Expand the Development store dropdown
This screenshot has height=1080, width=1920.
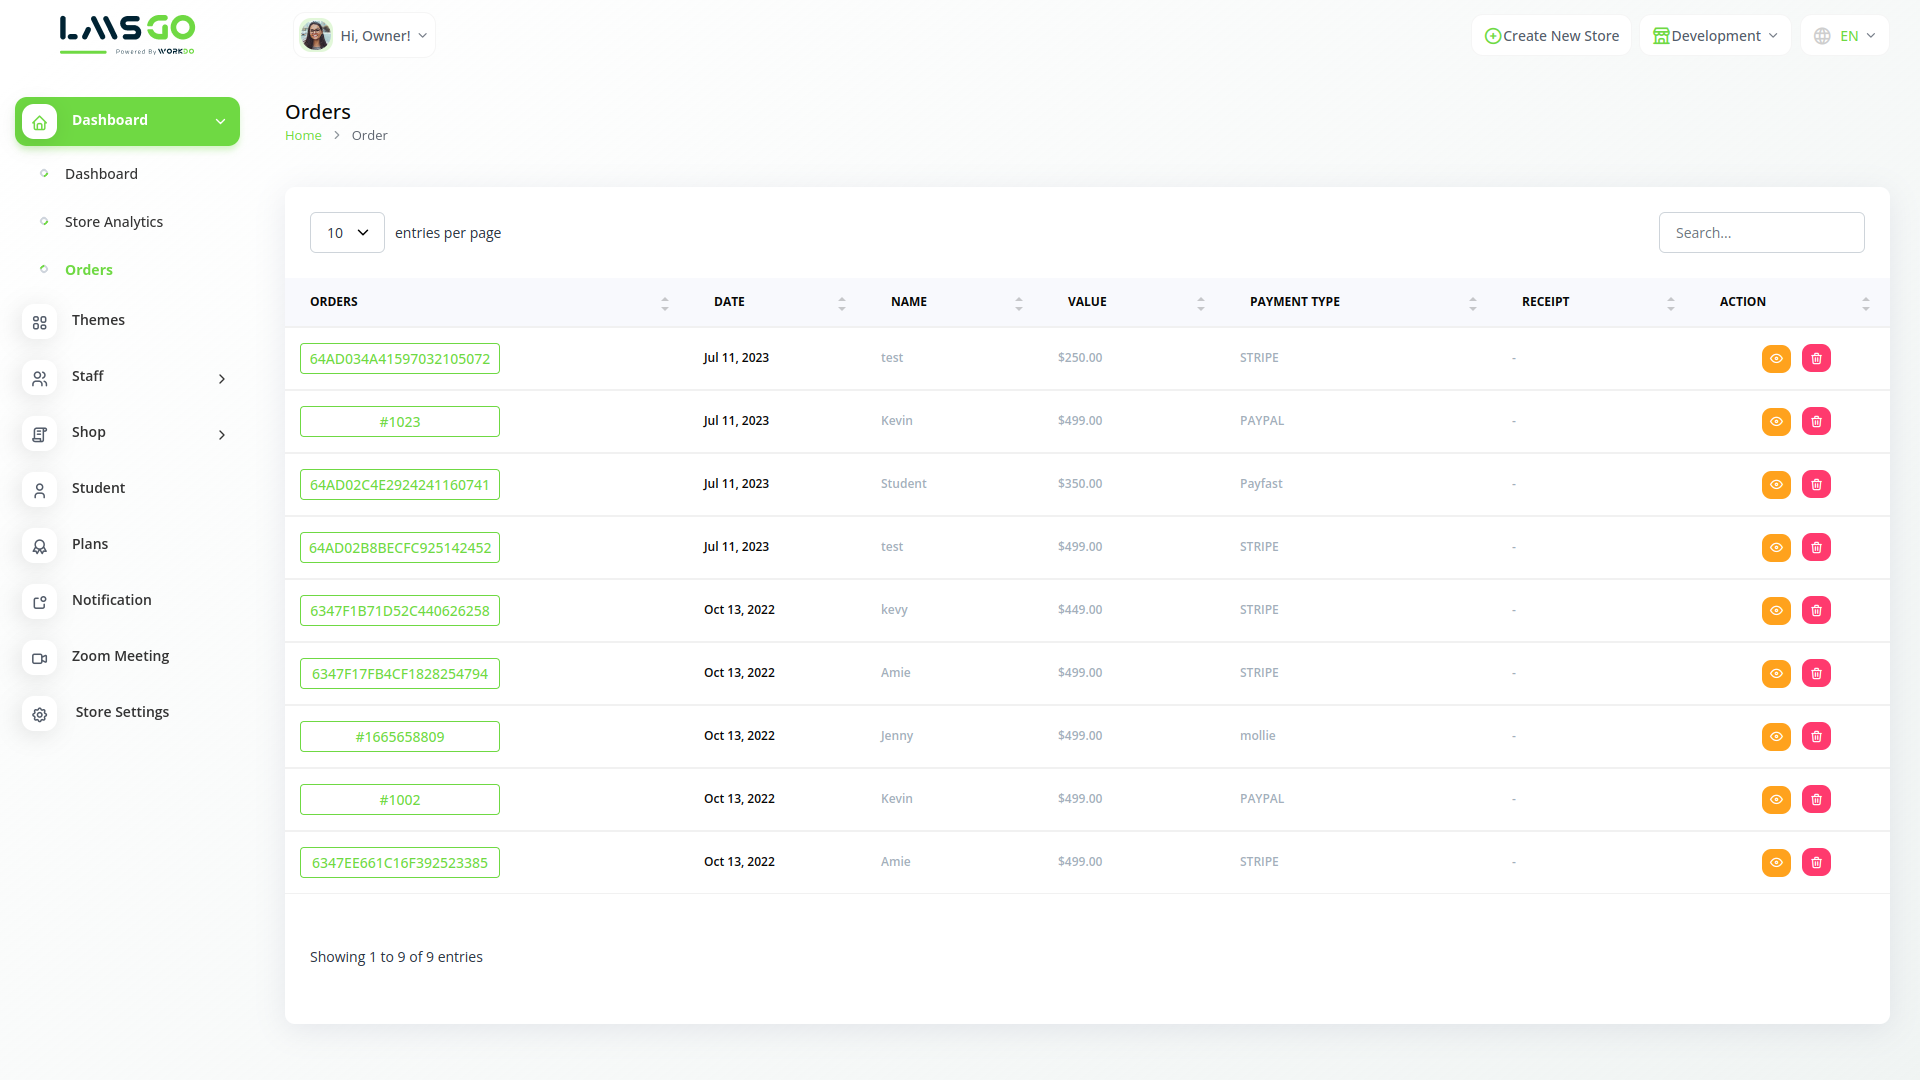pos(1714,36)
